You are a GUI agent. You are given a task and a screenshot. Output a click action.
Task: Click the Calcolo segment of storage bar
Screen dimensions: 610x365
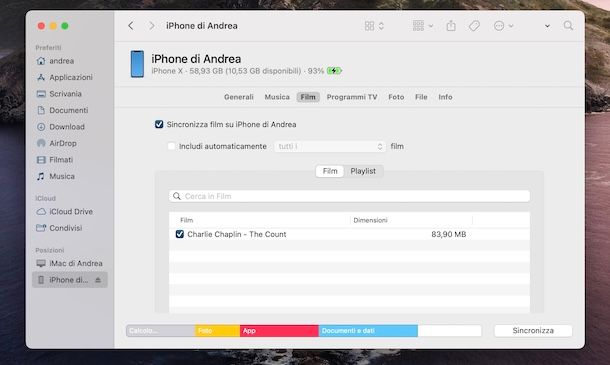[x=161, y=331]
